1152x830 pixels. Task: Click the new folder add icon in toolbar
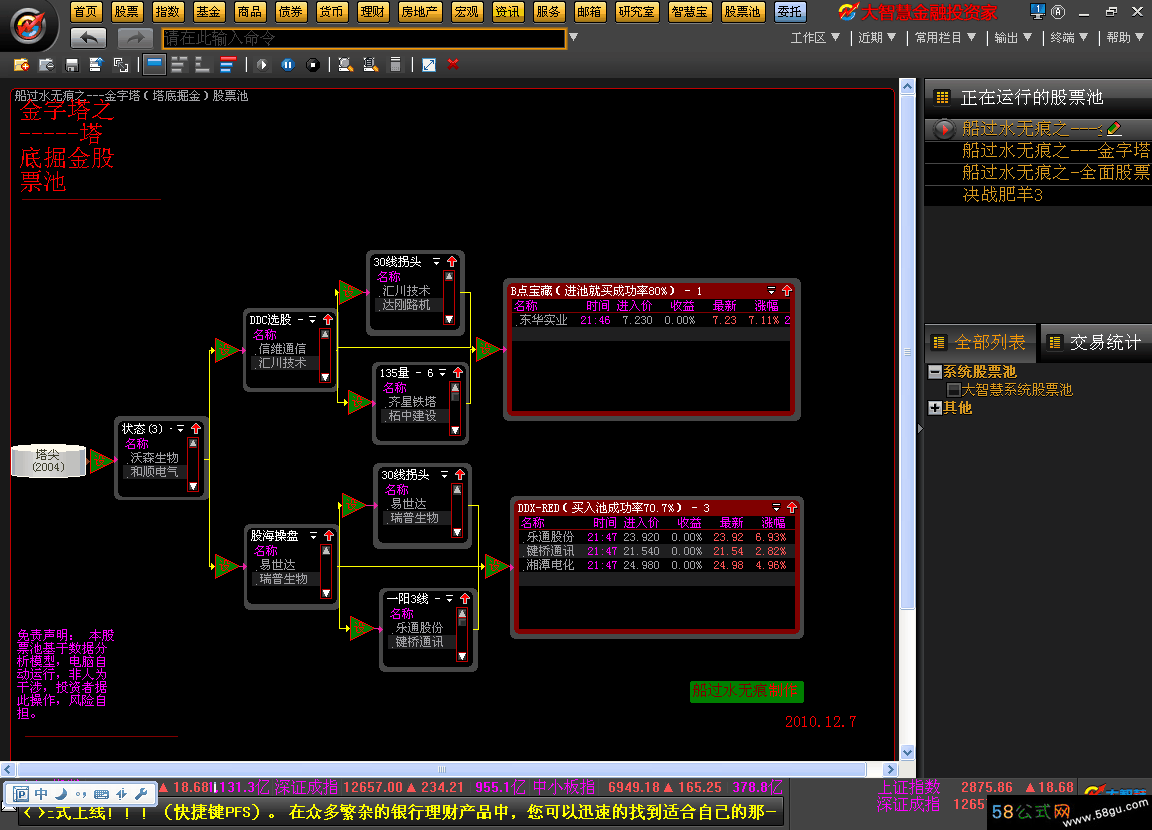point(21,65)
